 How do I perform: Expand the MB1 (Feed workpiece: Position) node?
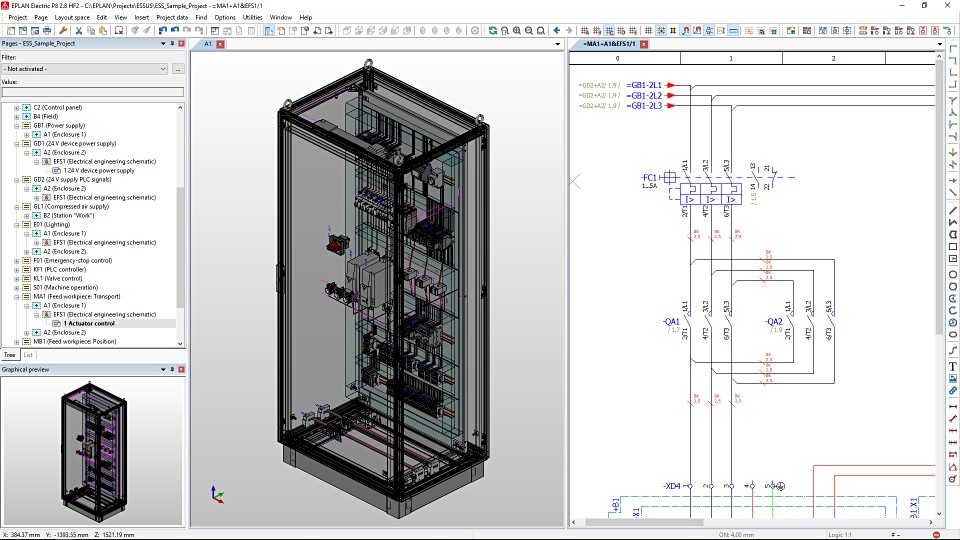pyautogui.click(x=17, y=342)
